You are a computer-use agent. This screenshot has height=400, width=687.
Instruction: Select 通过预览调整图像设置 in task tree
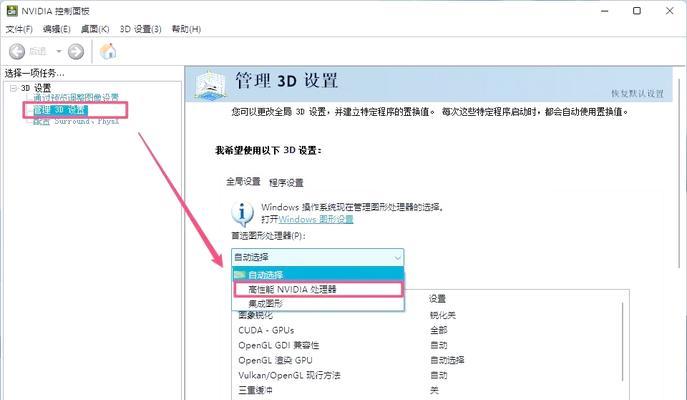(76, 97)
